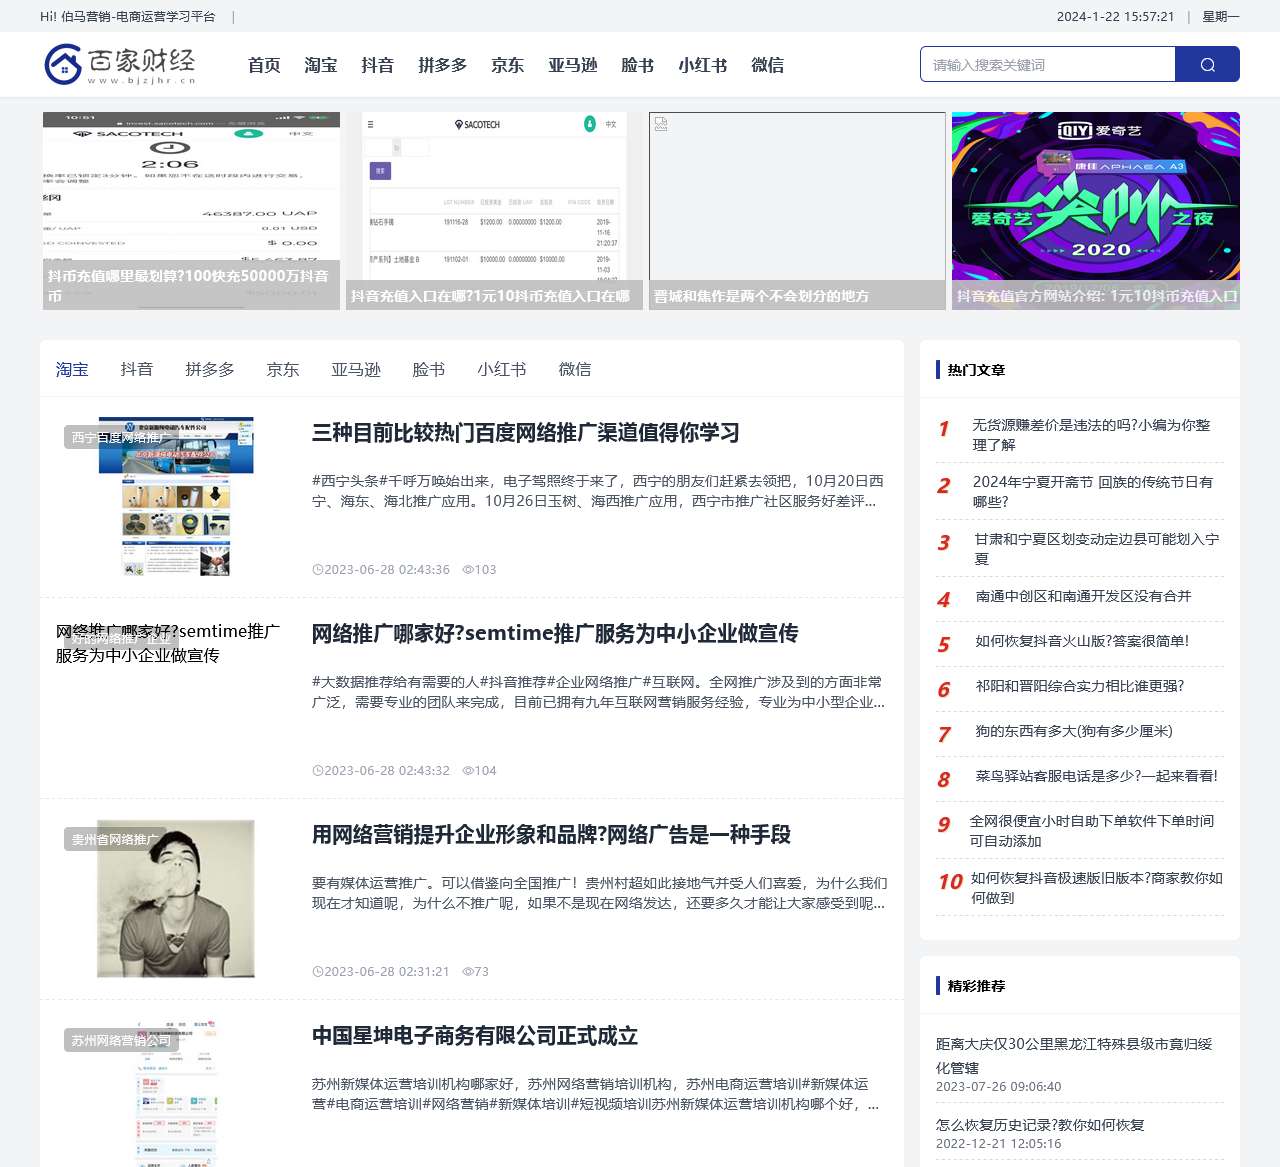Switch to the 微信 content tab
This screenshot has width=1280, height=1167.
[x=575, y=369]
